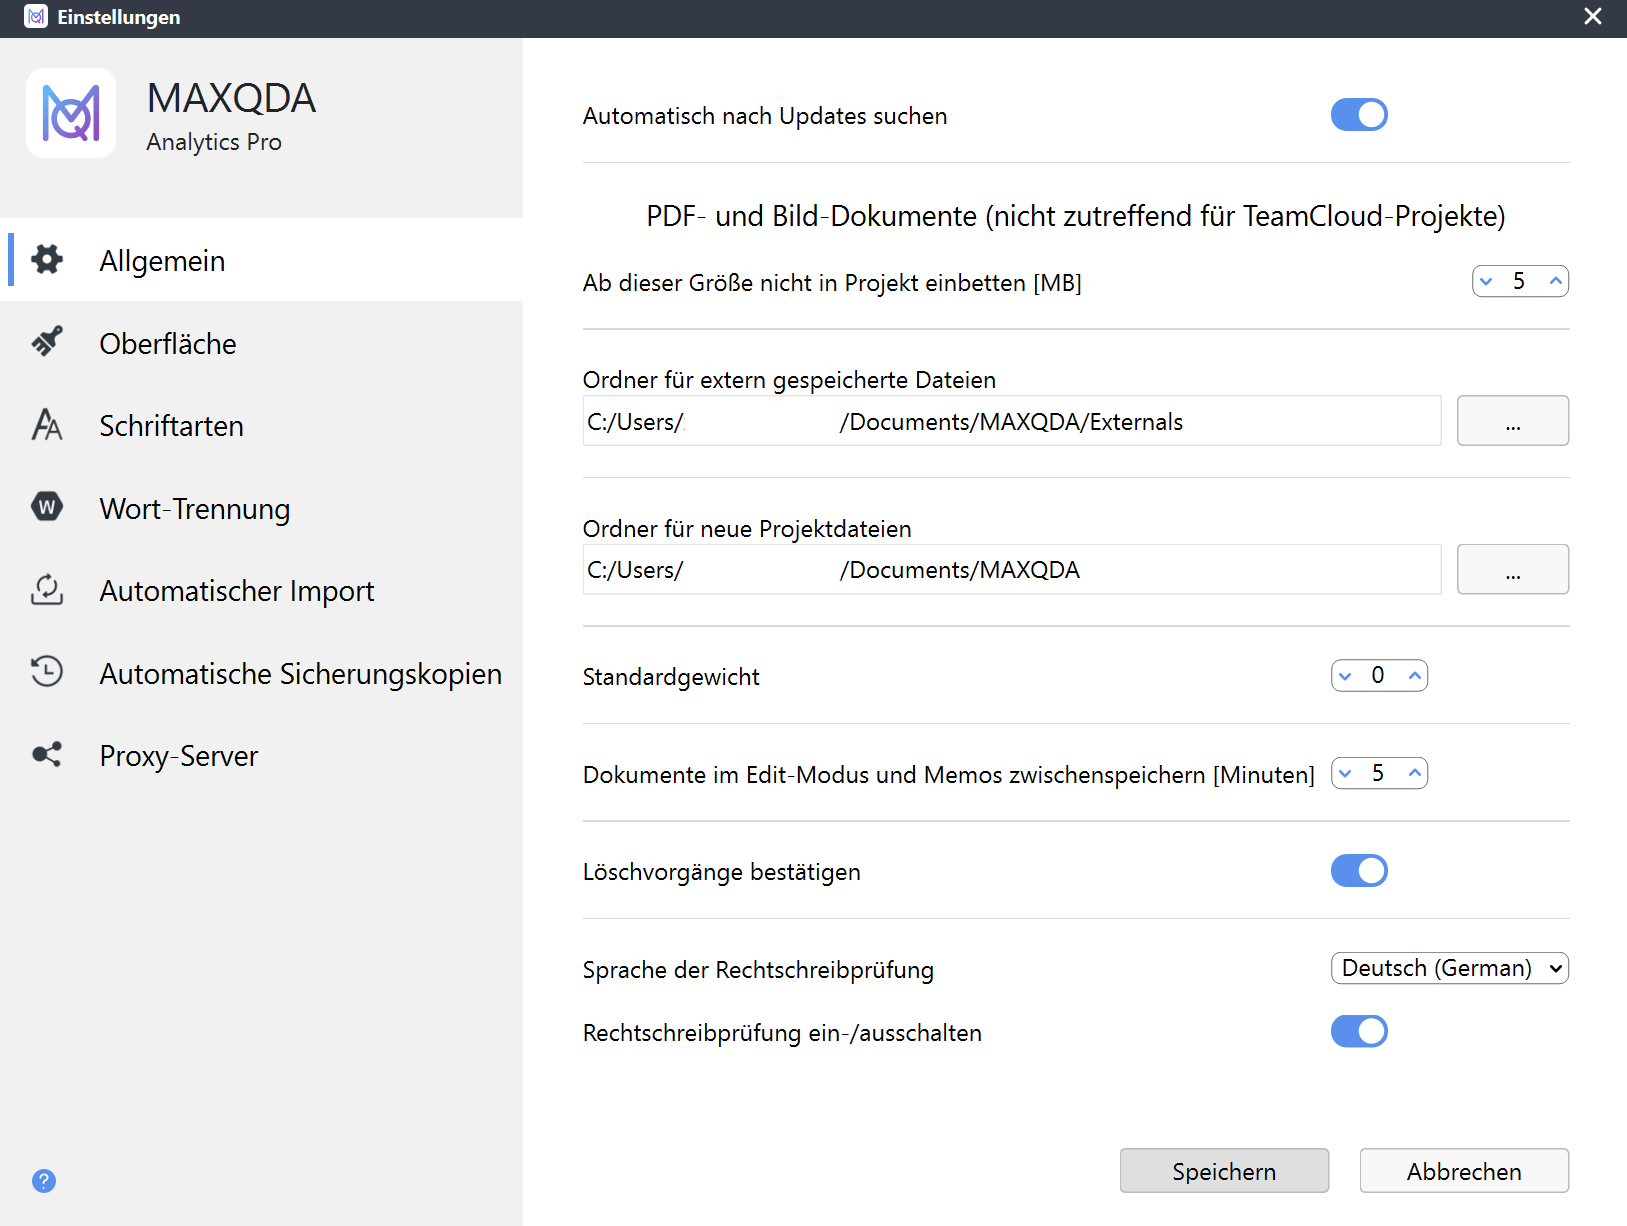1627x1226 pixels.
Task: Click the Wort-Trennung icon
Action: (47, 508)
